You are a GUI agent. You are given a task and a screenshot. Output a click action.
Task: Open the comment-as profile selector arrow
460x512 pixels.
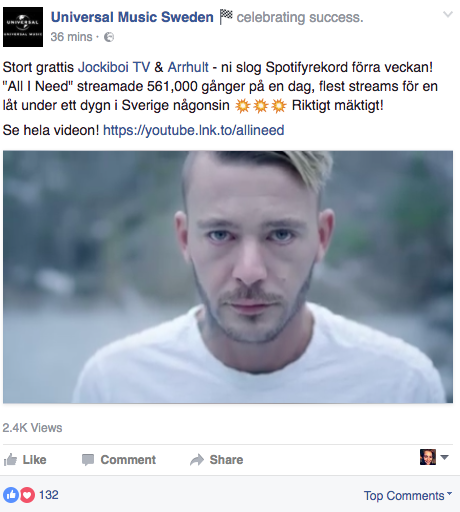[x=444, y=457]
